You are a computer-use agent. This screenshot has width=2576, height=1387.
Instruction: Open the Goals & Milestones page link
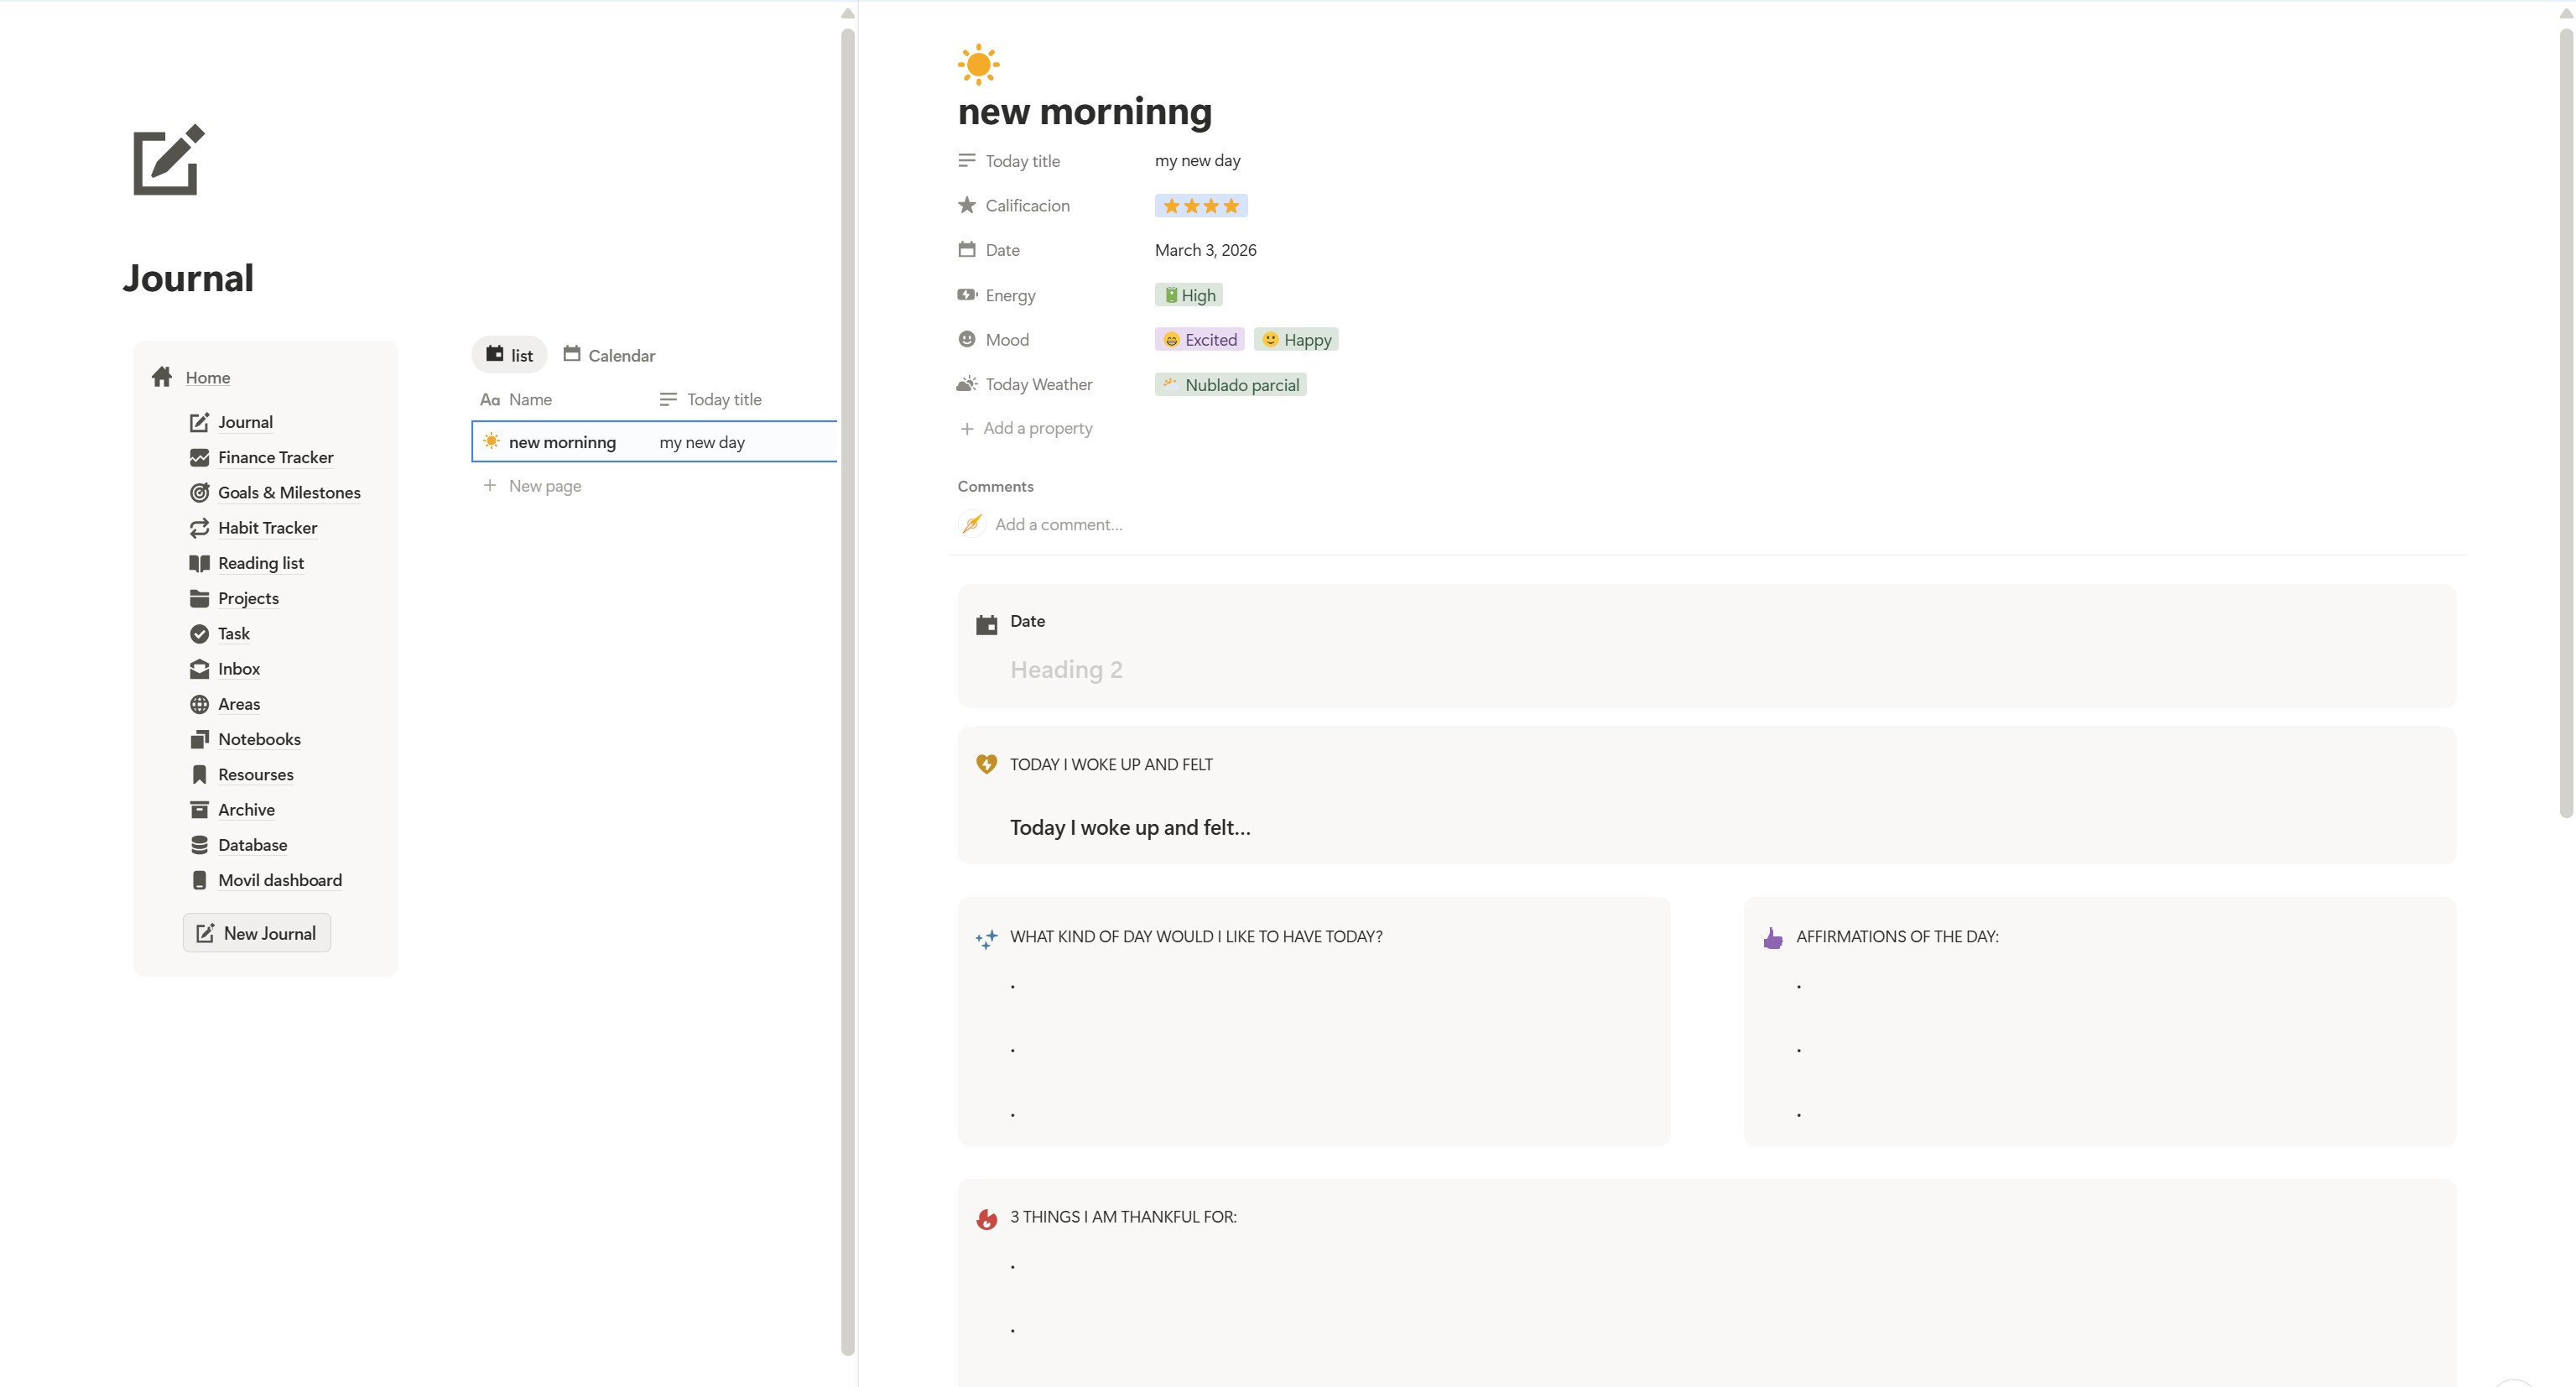(289, 492)
